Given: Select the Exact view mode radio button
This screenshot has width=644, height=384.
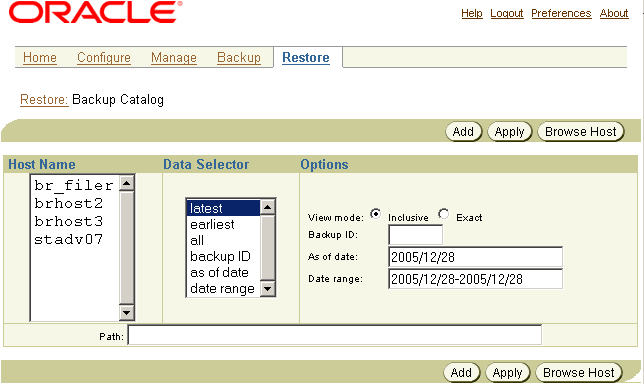Looking at the screenshot, I should coord(444,214).
